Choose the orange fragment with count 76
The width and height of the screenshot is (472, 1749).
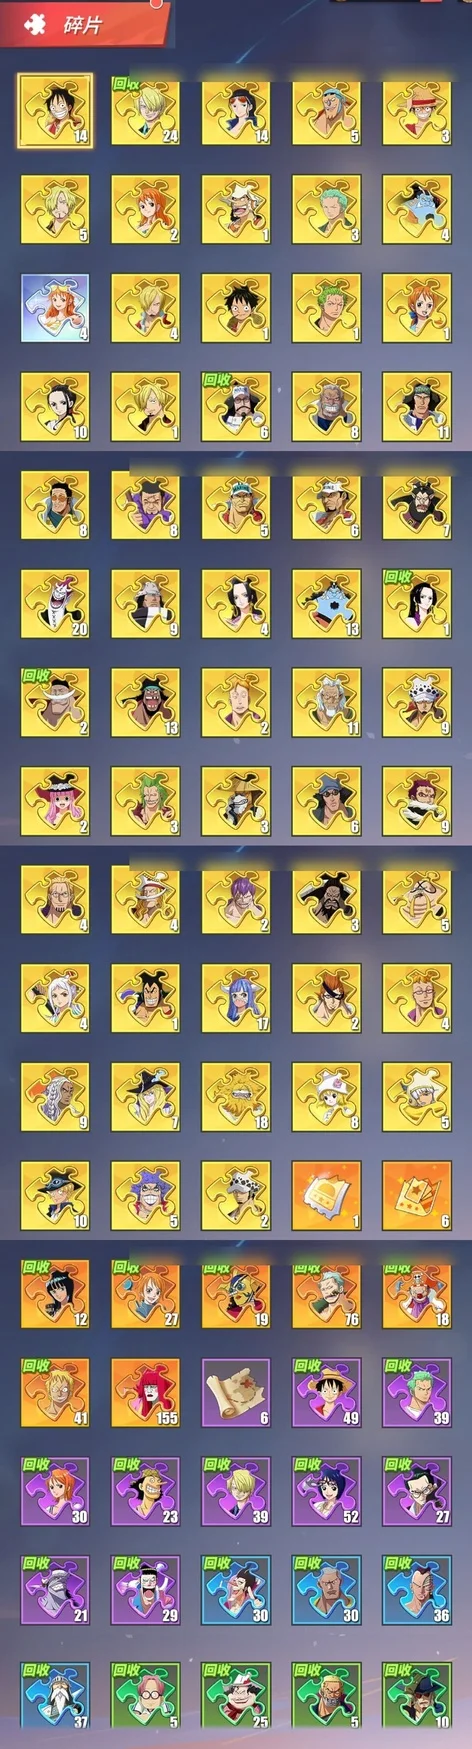327,1294
